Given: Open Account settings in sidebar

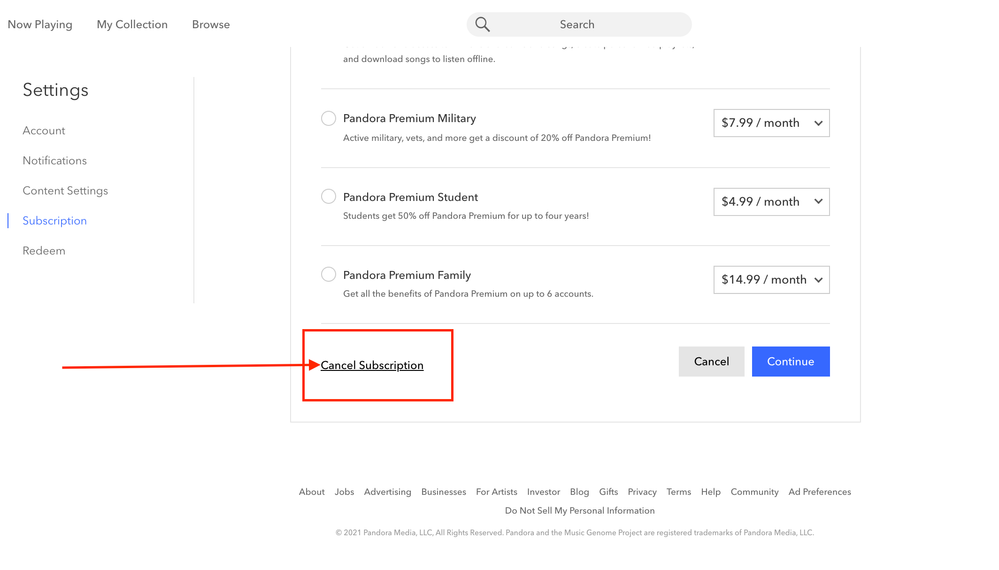Looking at the screenshot, I should [44, 131].
